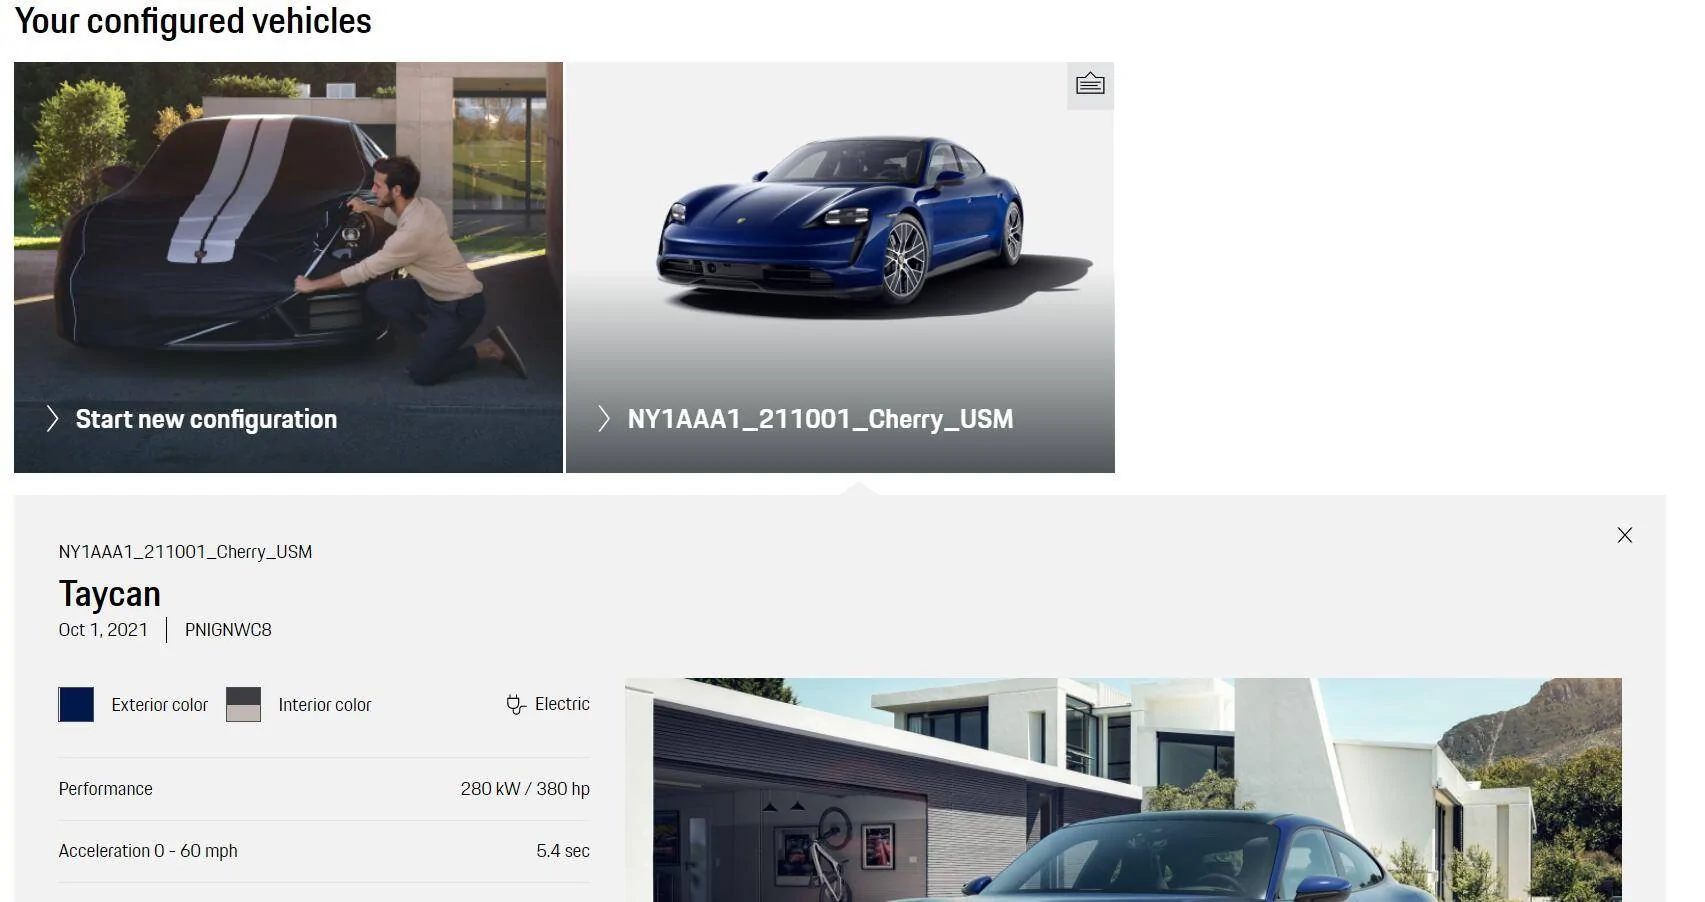Click the Electric plug icon
Screen dimensions: 1705x902
click(516, 705)
